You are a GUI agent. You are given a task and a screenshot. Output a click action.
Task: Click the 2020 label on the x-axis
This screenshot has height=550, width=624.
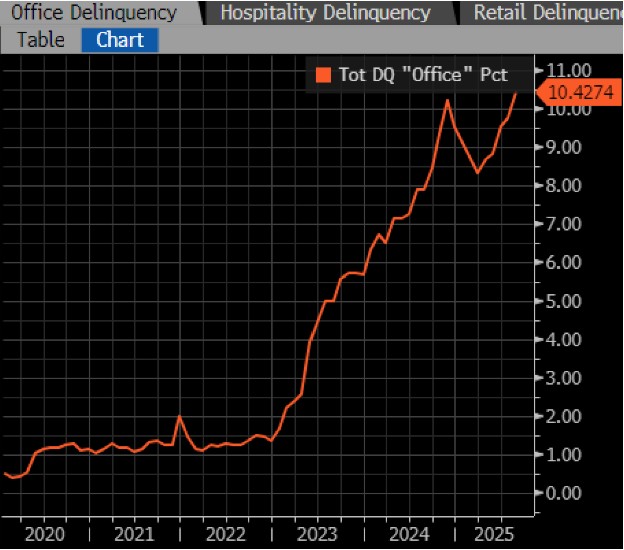coord(43,534)
